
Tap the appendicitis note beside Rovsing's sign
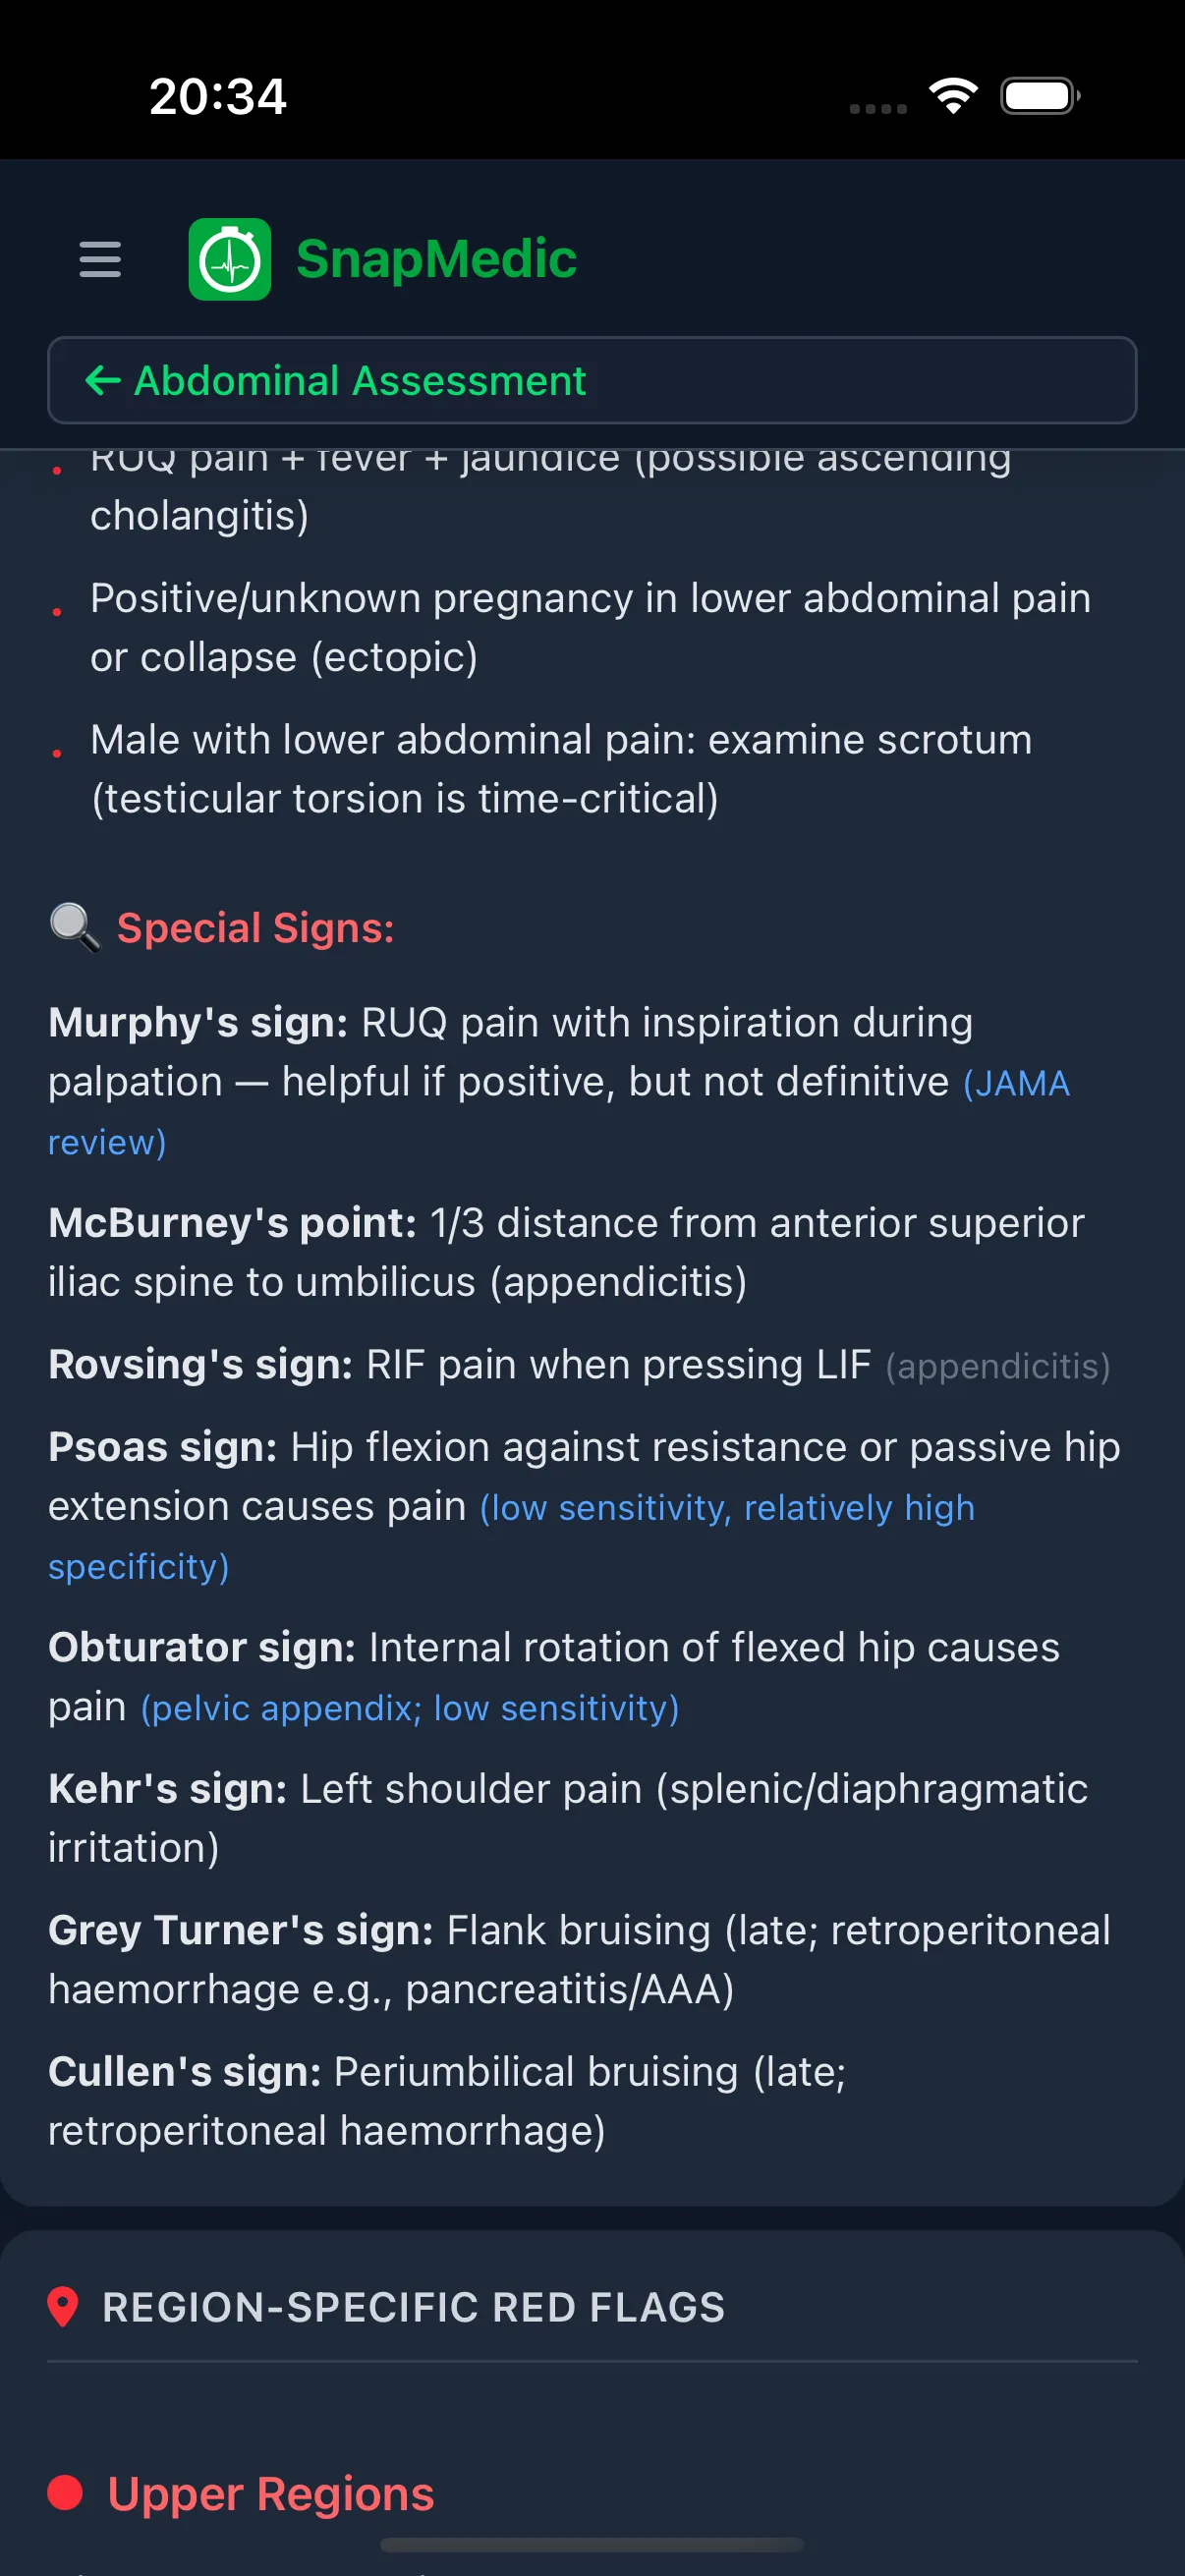pyautogui.click(x=997, y=1364)
